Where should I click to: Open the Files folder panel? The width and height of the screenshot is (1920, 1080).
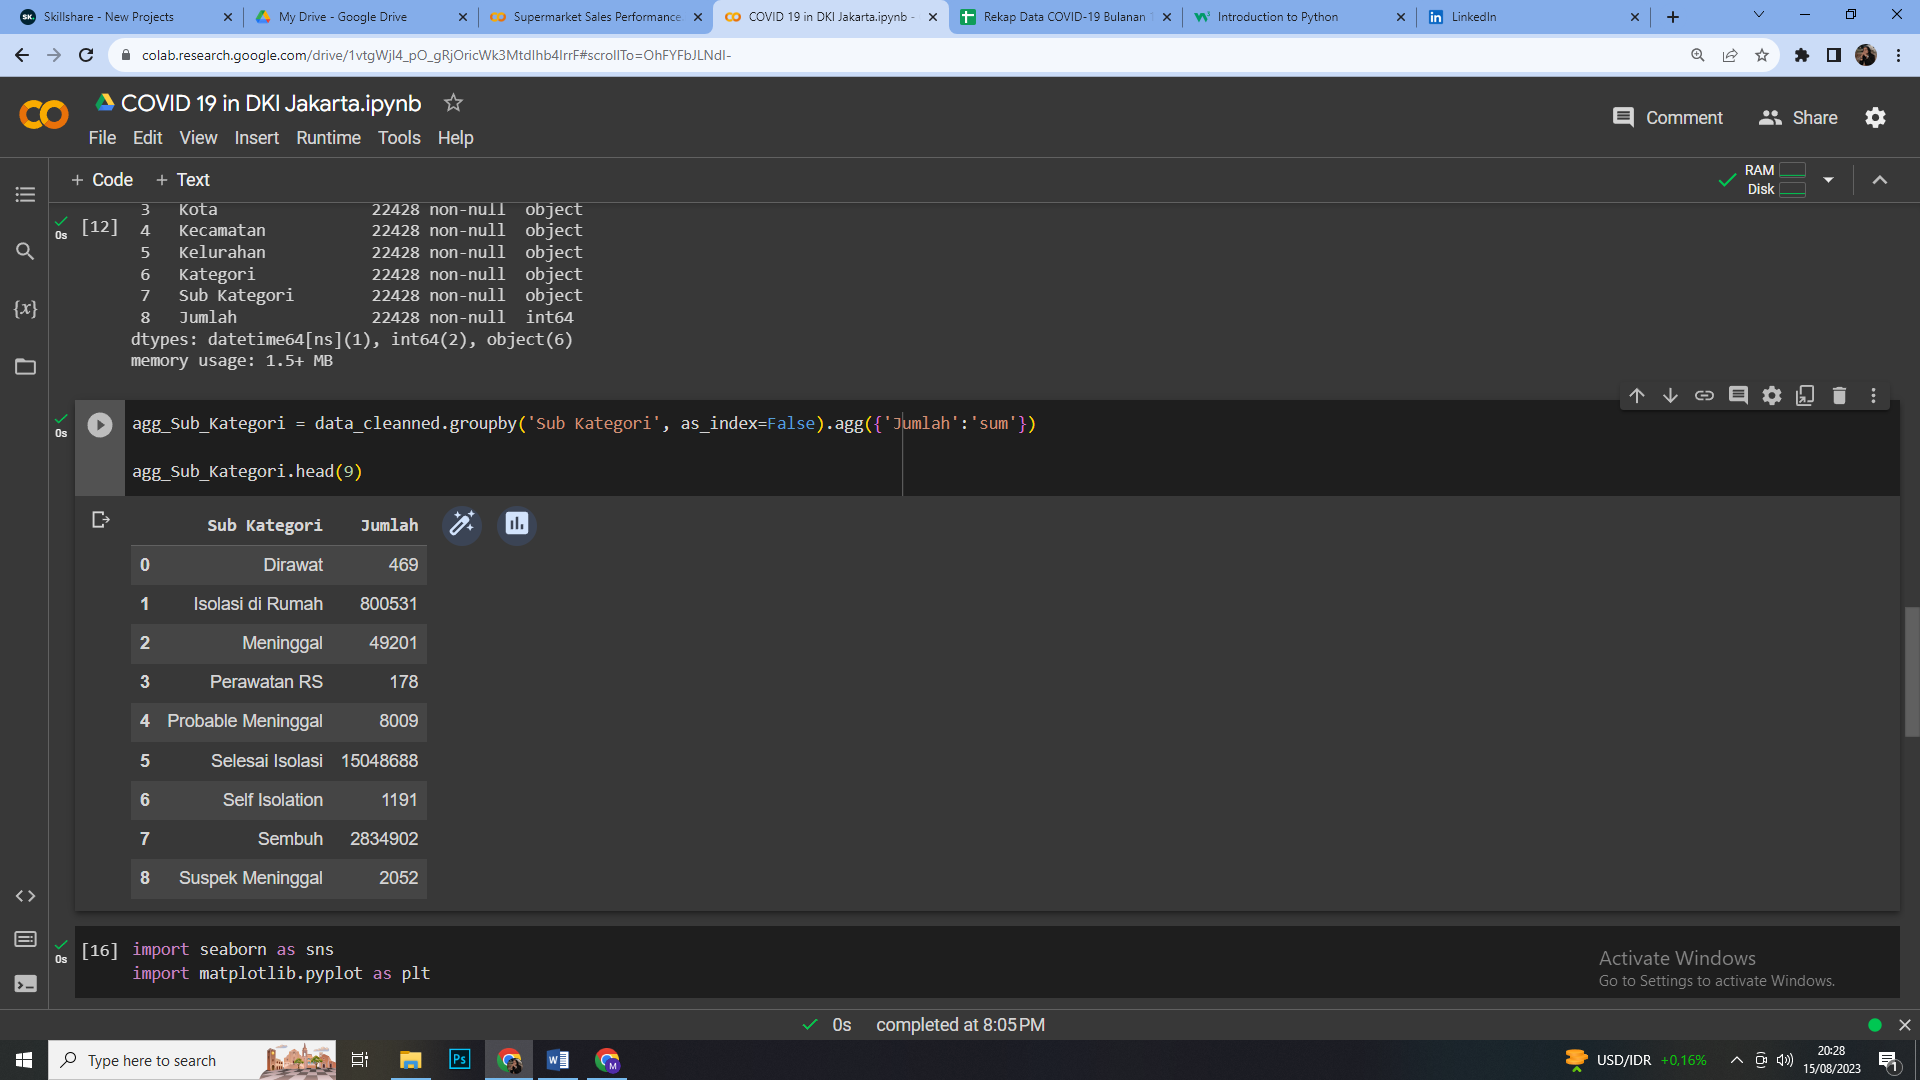pyautogui.click(x=25, y=367)
